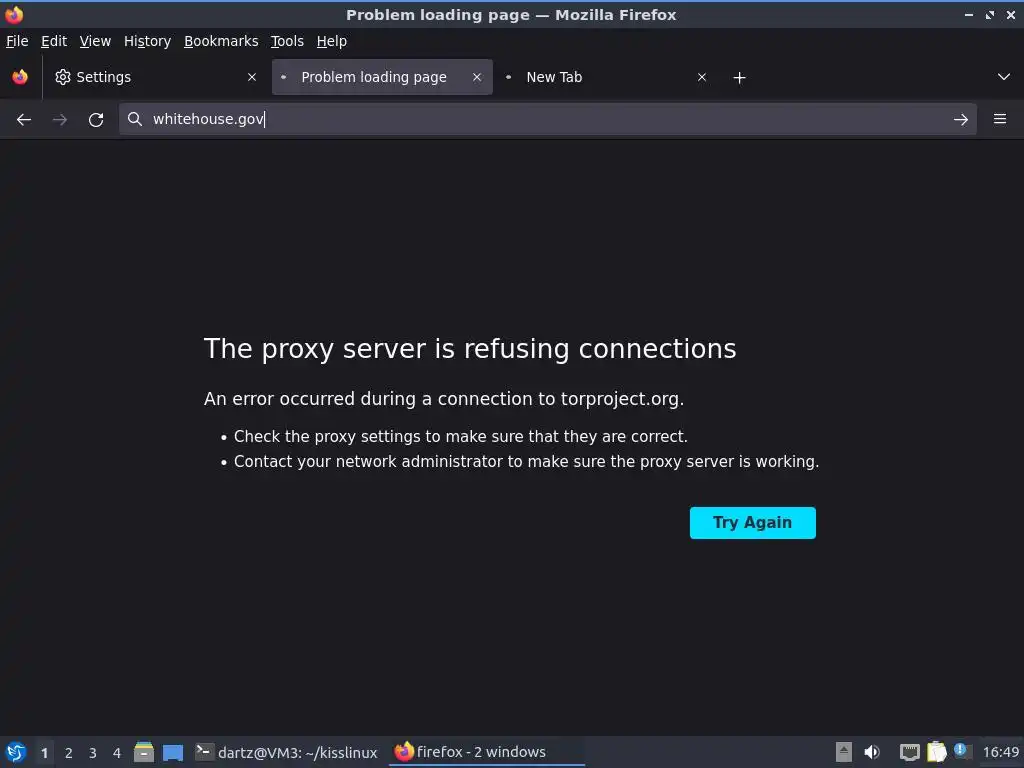Open the volume speaker tray icon
Viewport: 1024px width, 768px height.
tap(872, 752)
